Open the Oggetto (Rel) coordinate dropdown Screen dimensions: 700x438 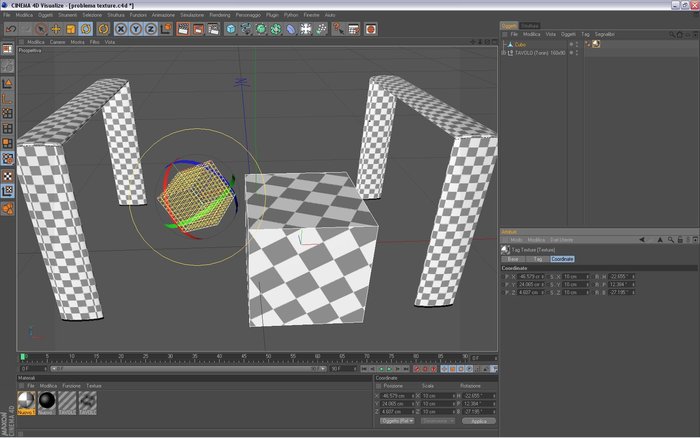point(397,421)
